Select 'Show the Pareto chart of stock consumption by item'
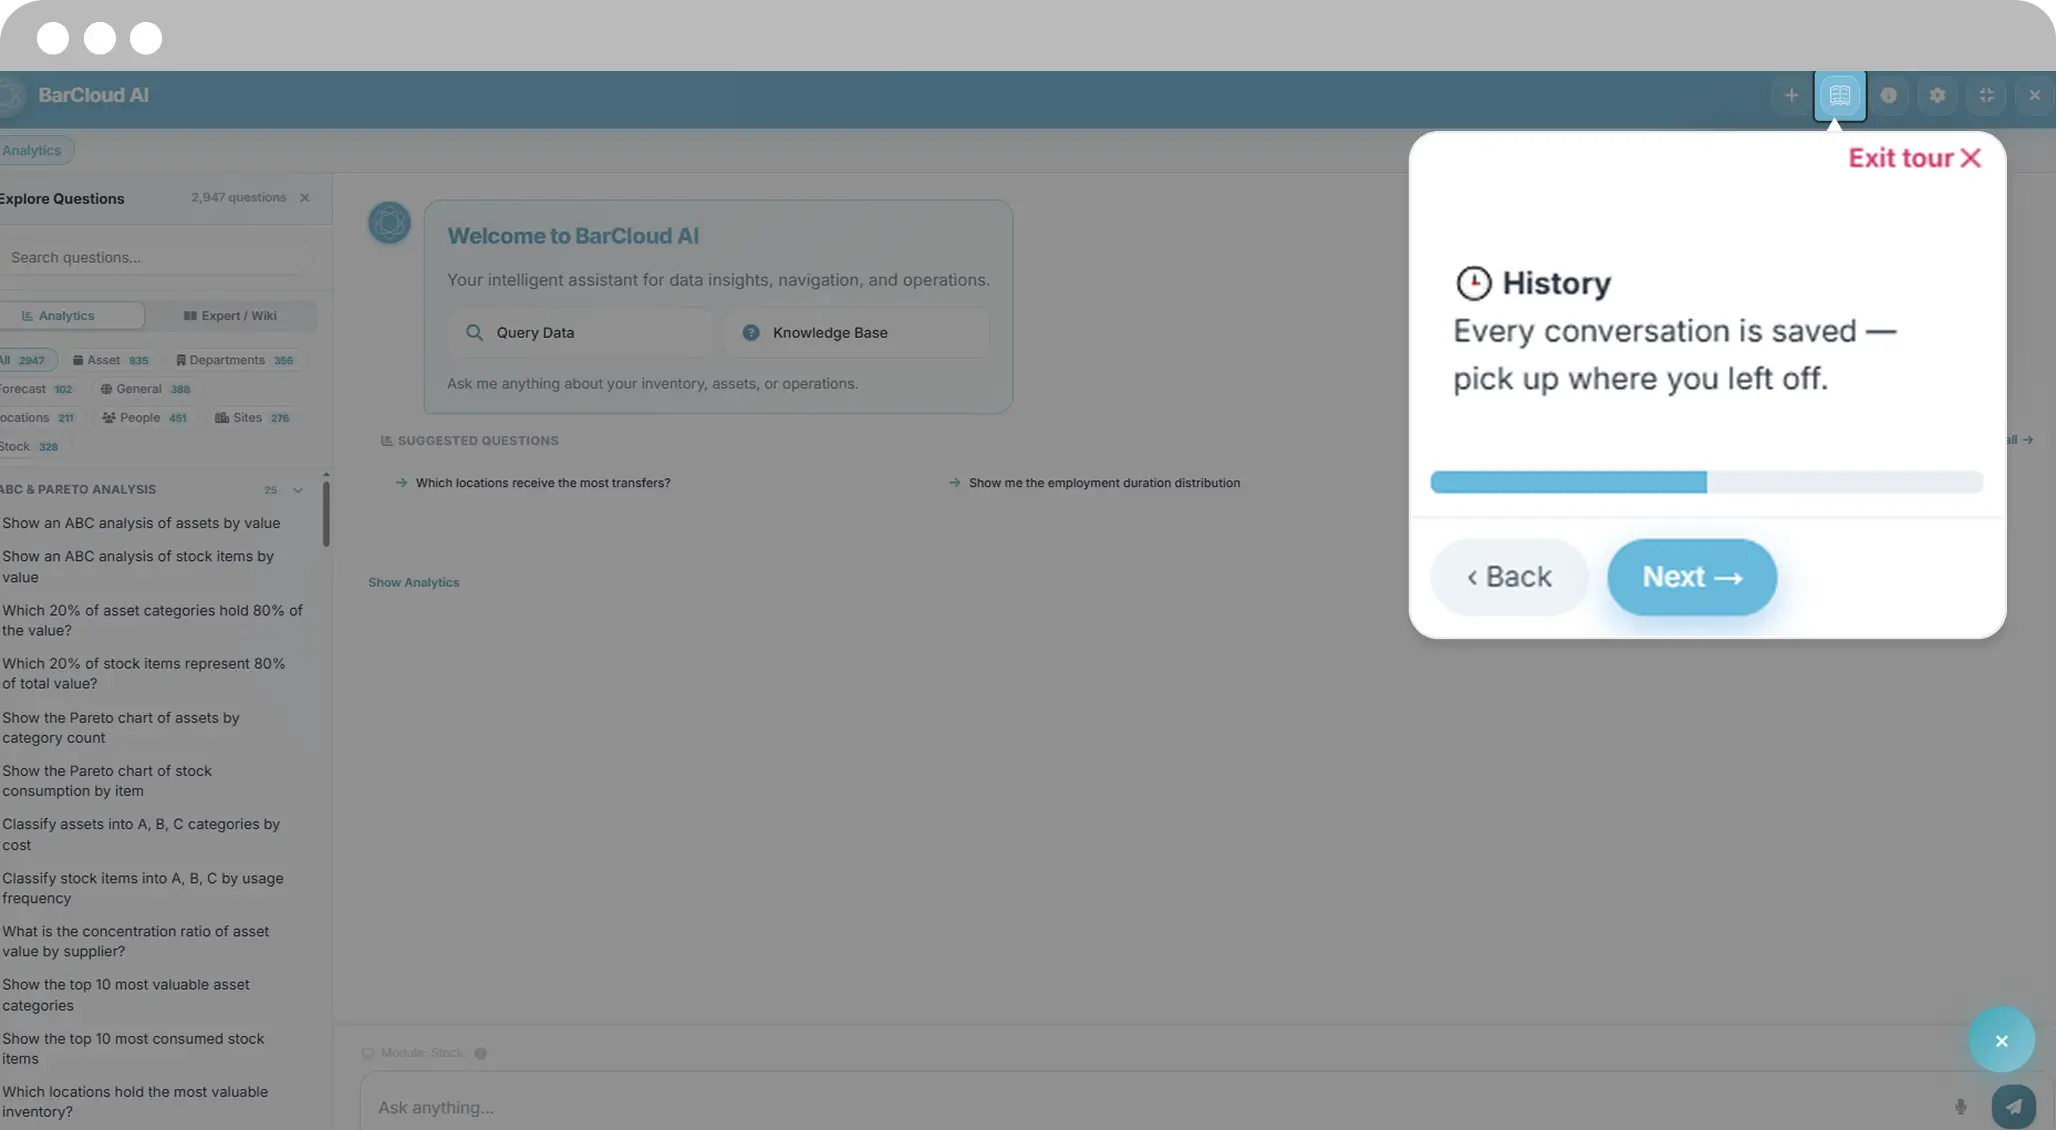 point(107,781)
